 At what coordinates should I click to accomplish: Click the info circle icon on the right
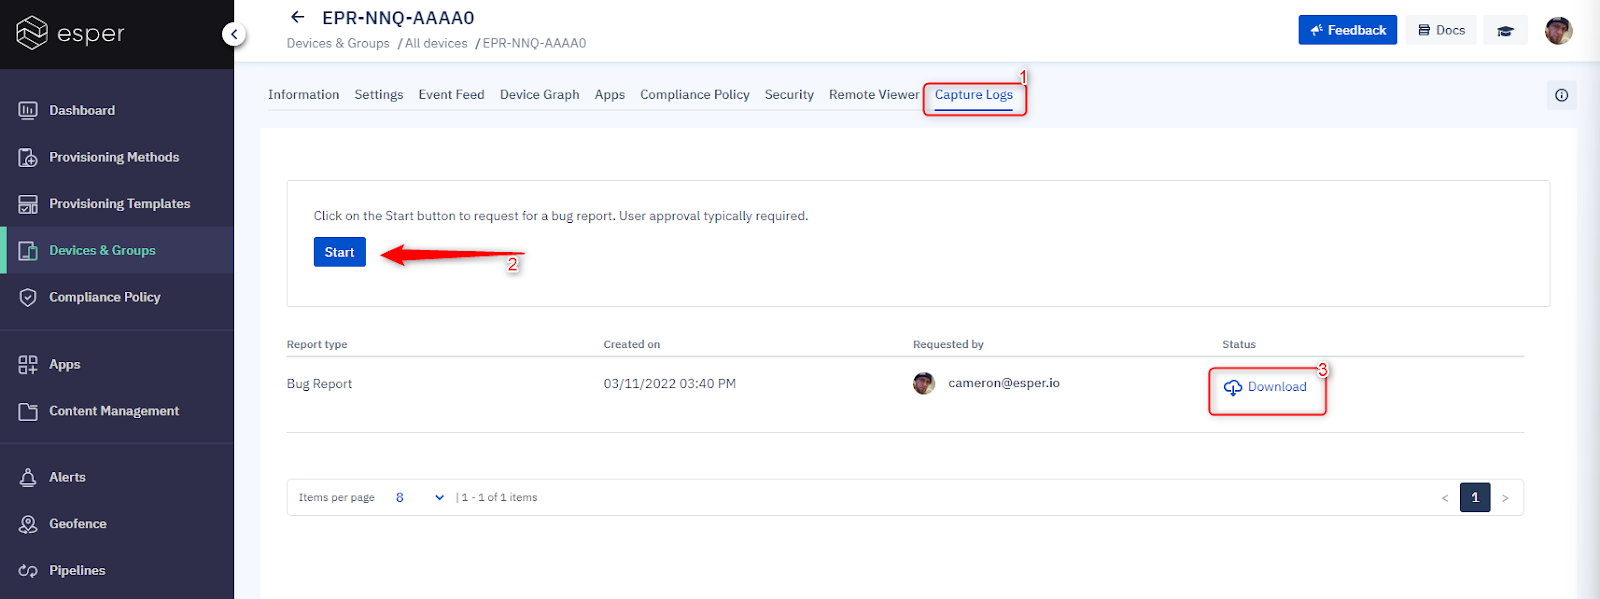[x=1561, y=95]
